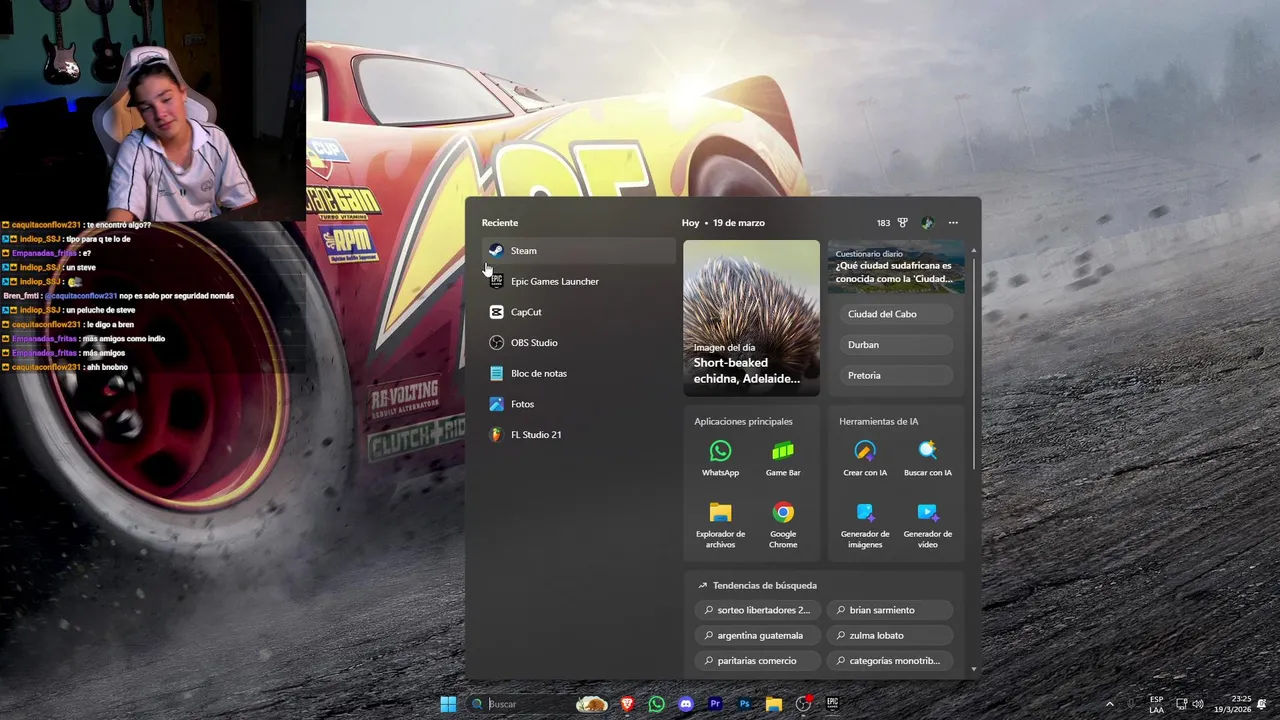This screenshot has height=720, width=1280.
Task: Open Photoshop from the taskbar
Action: (744, 704)
